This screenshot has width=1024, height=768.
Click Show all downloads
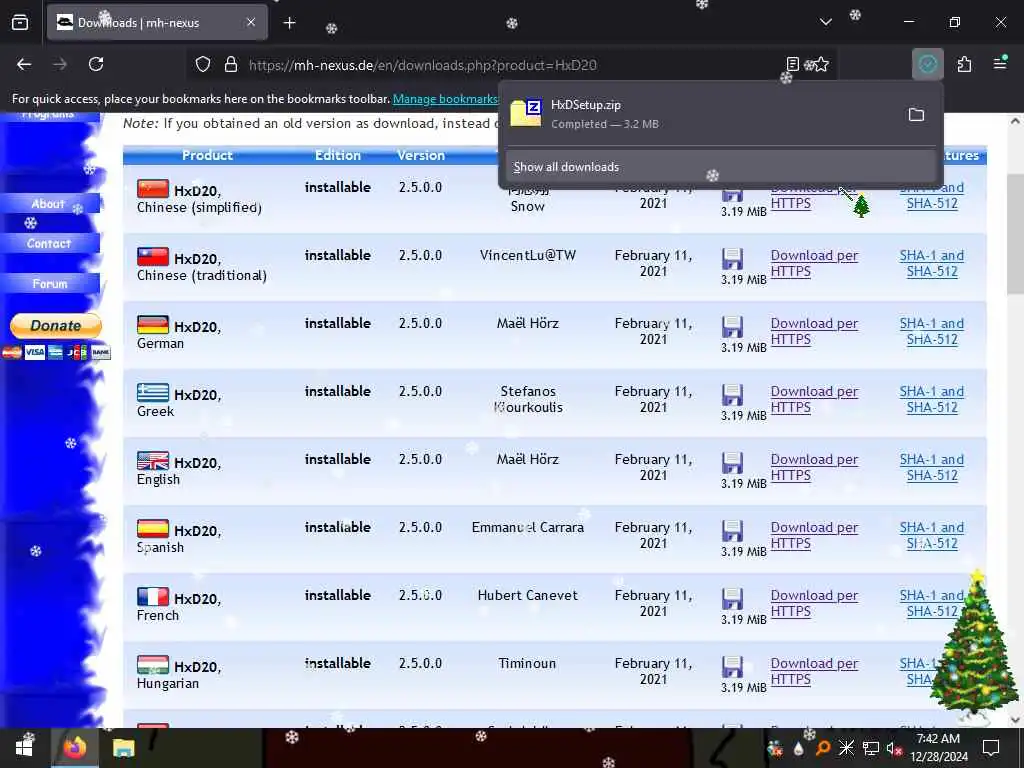coord(720,167)
